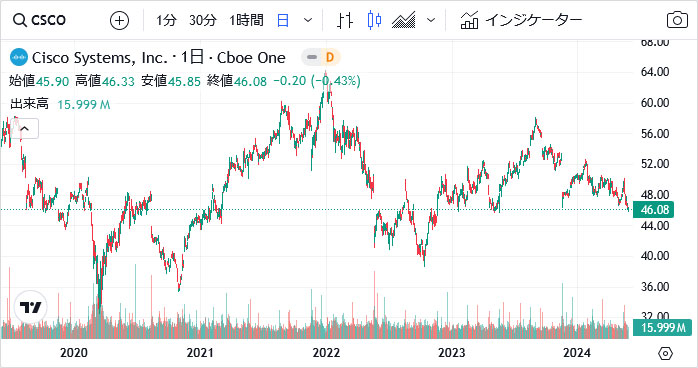Click the 2023 time axis label

451,353
